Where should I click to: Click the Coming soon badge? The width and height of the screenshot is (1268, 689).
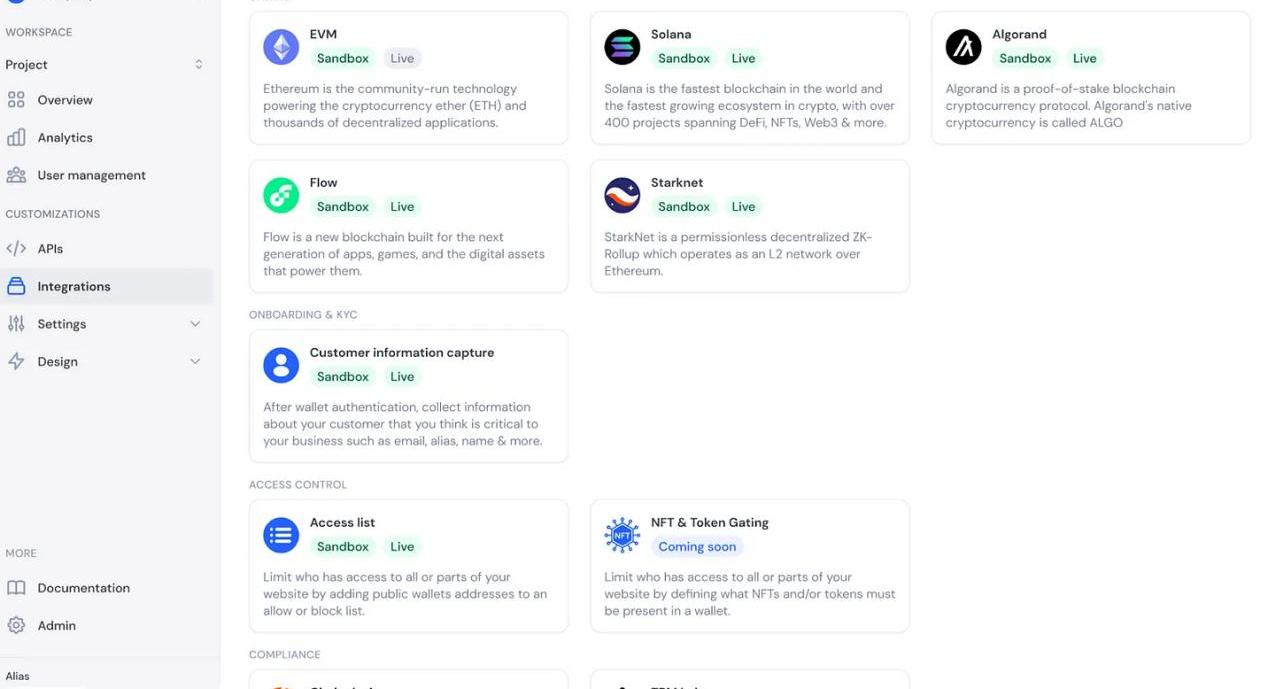coord(696,547)
